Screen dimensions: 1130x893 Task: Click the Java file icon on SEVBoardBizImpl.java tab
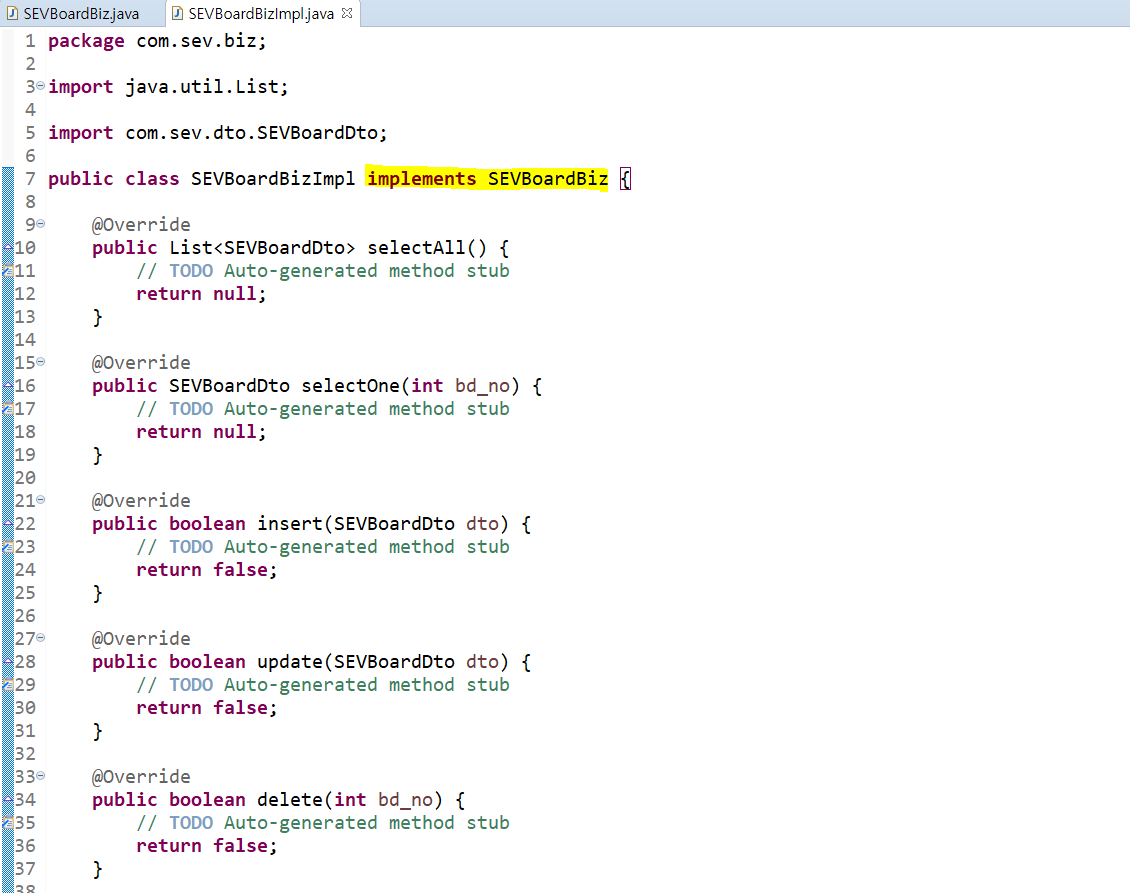[x=177, y=14]
